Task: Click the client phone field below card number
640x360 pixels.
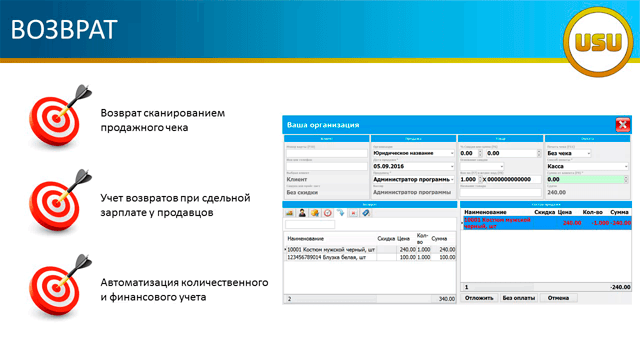Action: click(327, 166)
